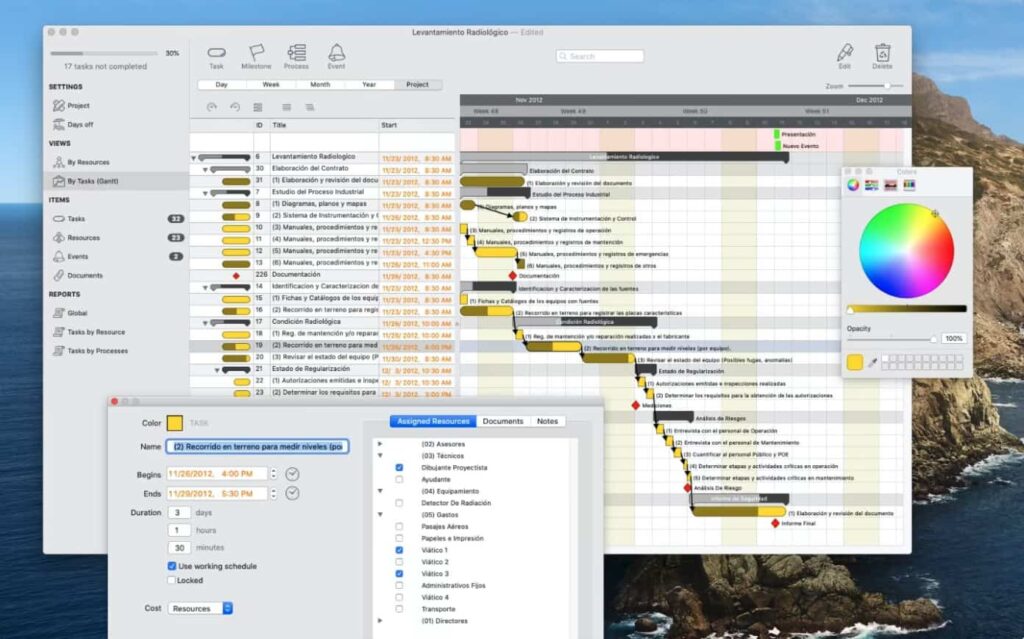Insert a Milestone from the toolbar
1024x639 pixels.
[x=256, y=52]
